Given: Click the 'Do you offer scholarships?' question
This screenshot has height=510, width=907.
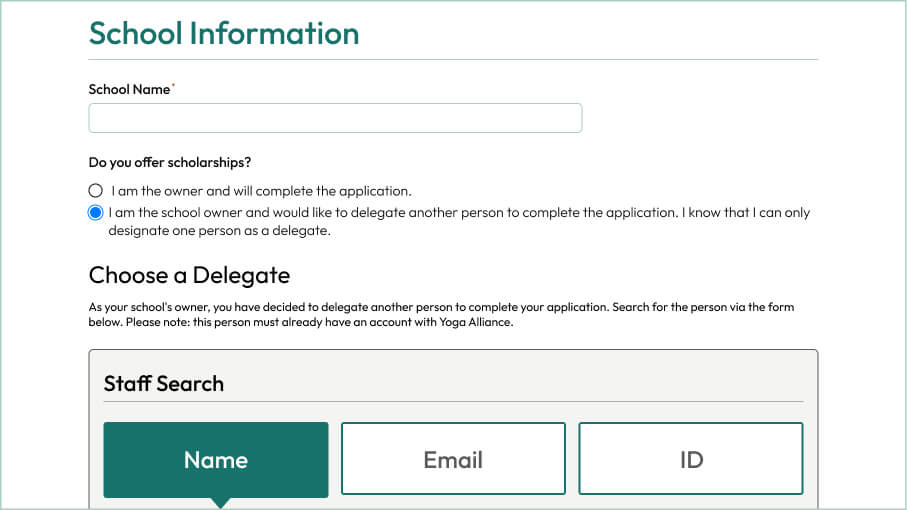Looking at the screenshot, I should point(170,162).
